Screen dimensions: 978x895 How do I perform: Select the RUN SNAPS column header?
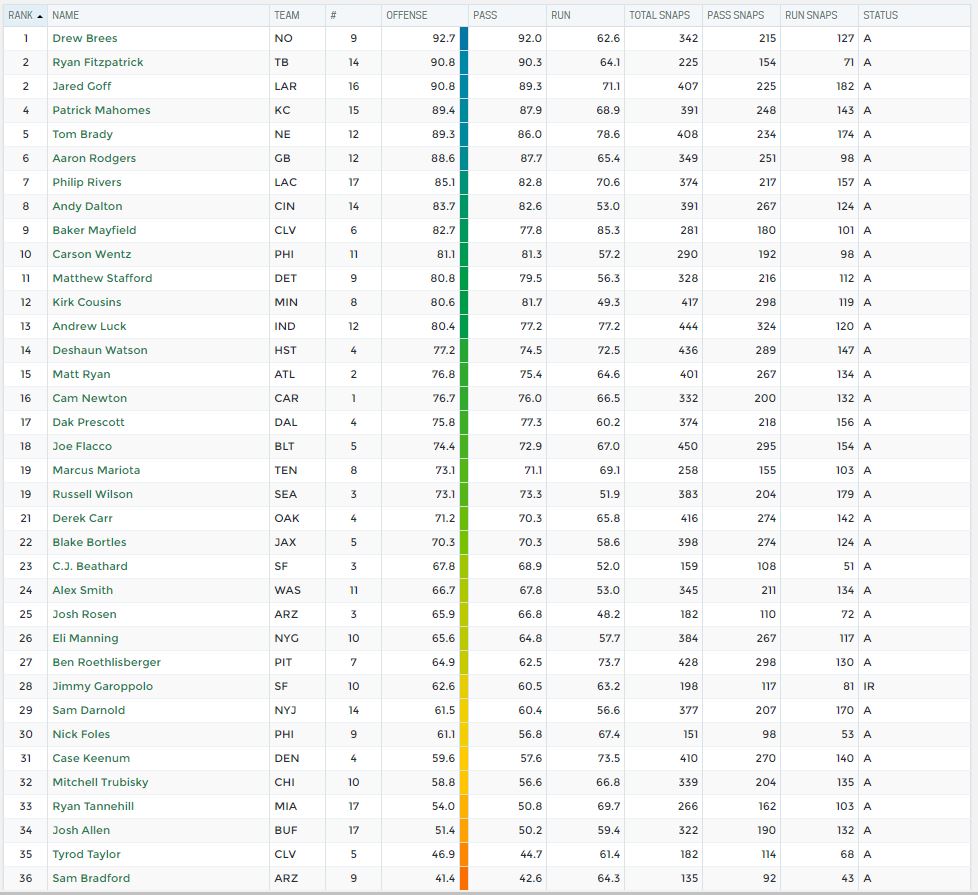pos(811,16)
